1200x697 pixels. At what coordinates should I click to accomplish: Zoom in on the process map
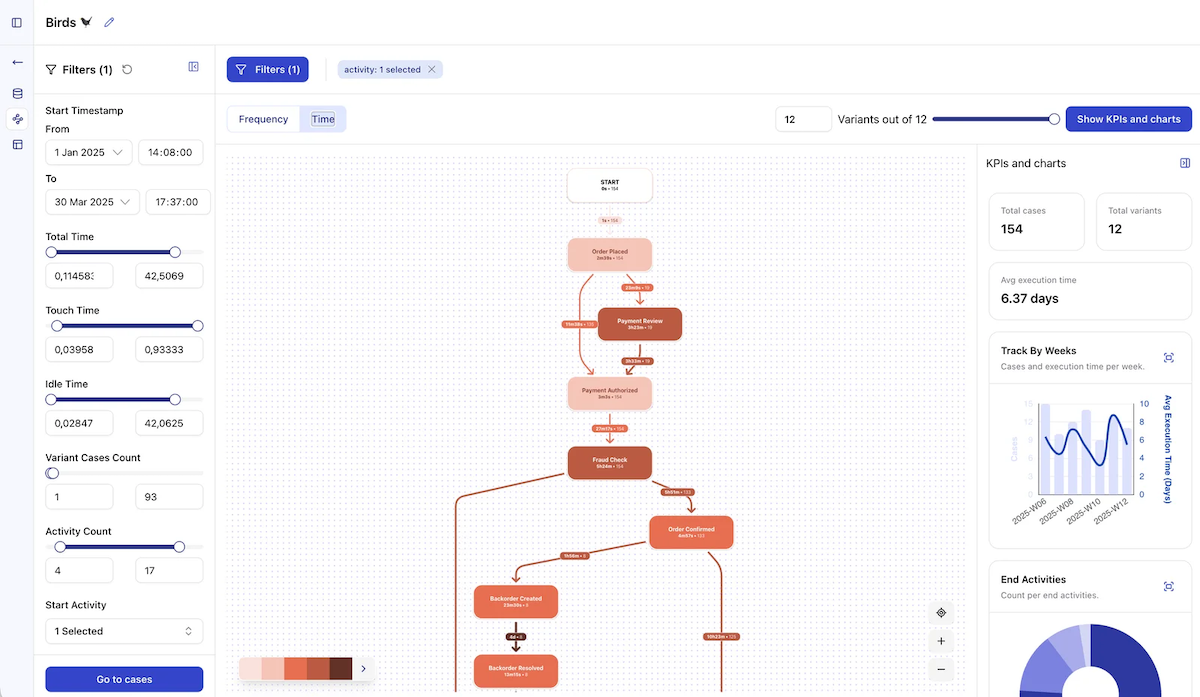(x=940, y=640)
